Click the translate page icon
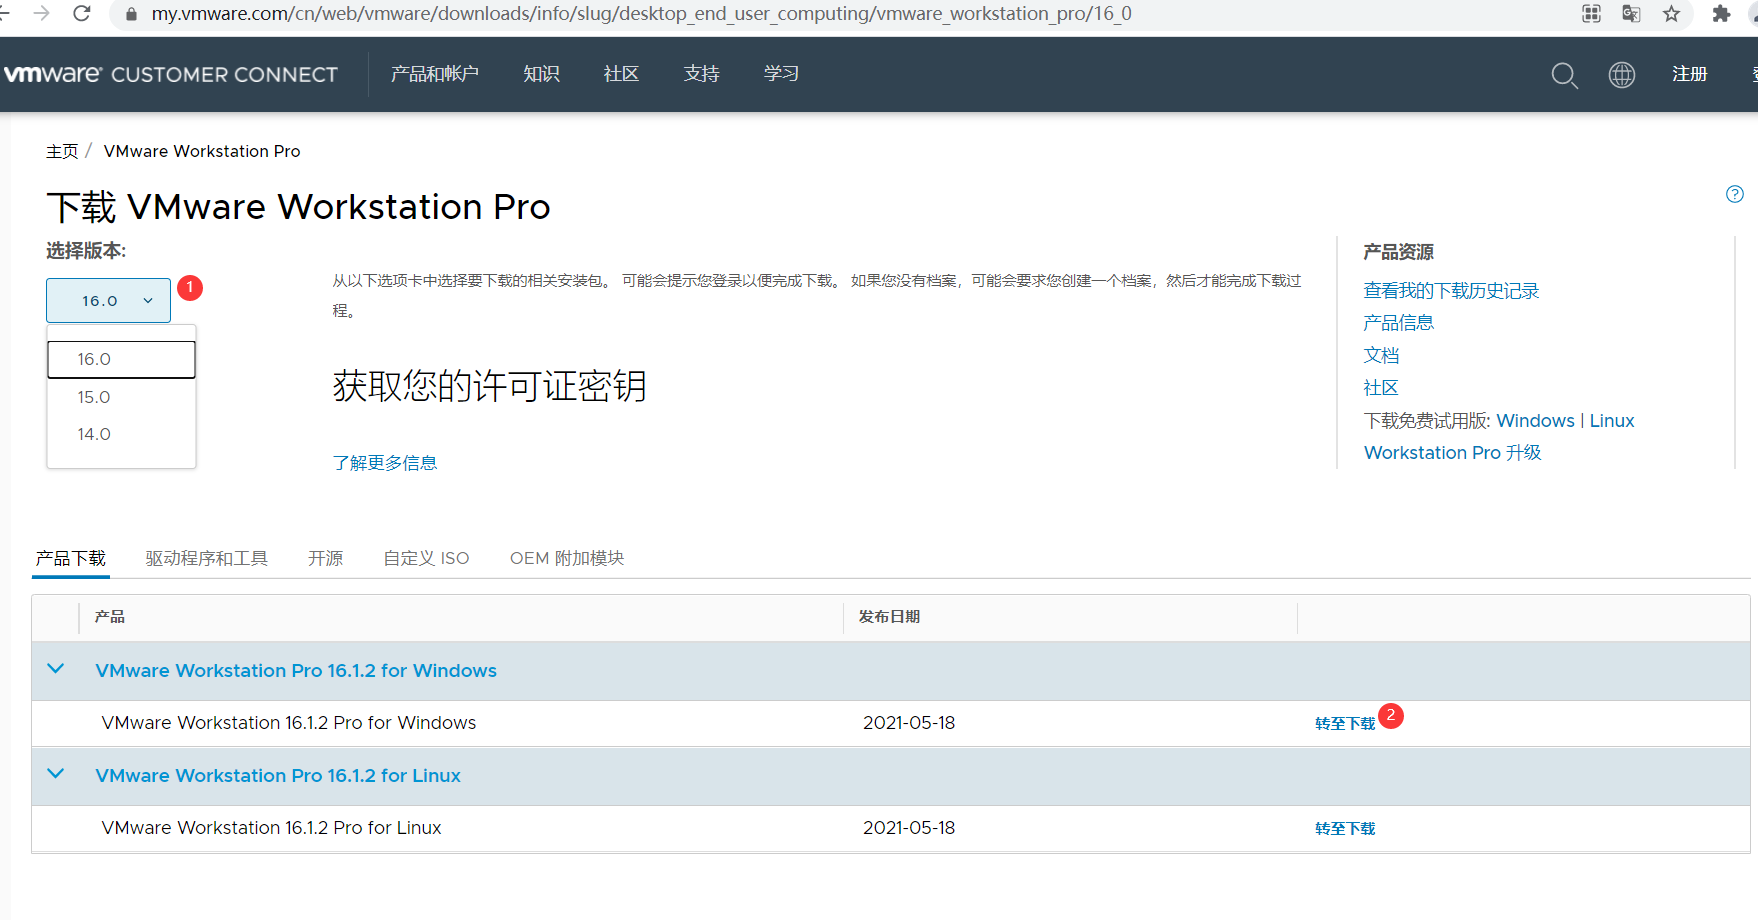Screen dimensions: 1758x920 tap(1631, 13)
